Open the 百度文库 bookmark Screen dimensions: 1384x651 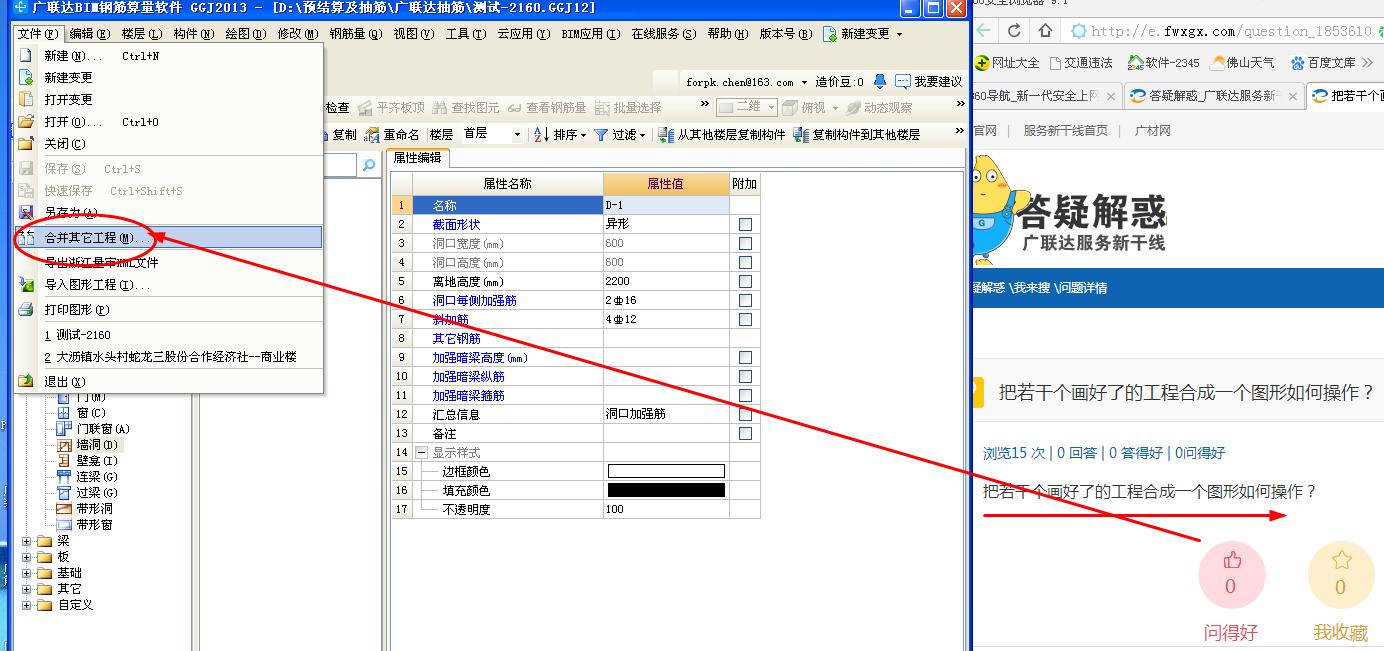tap(1323, 63)
